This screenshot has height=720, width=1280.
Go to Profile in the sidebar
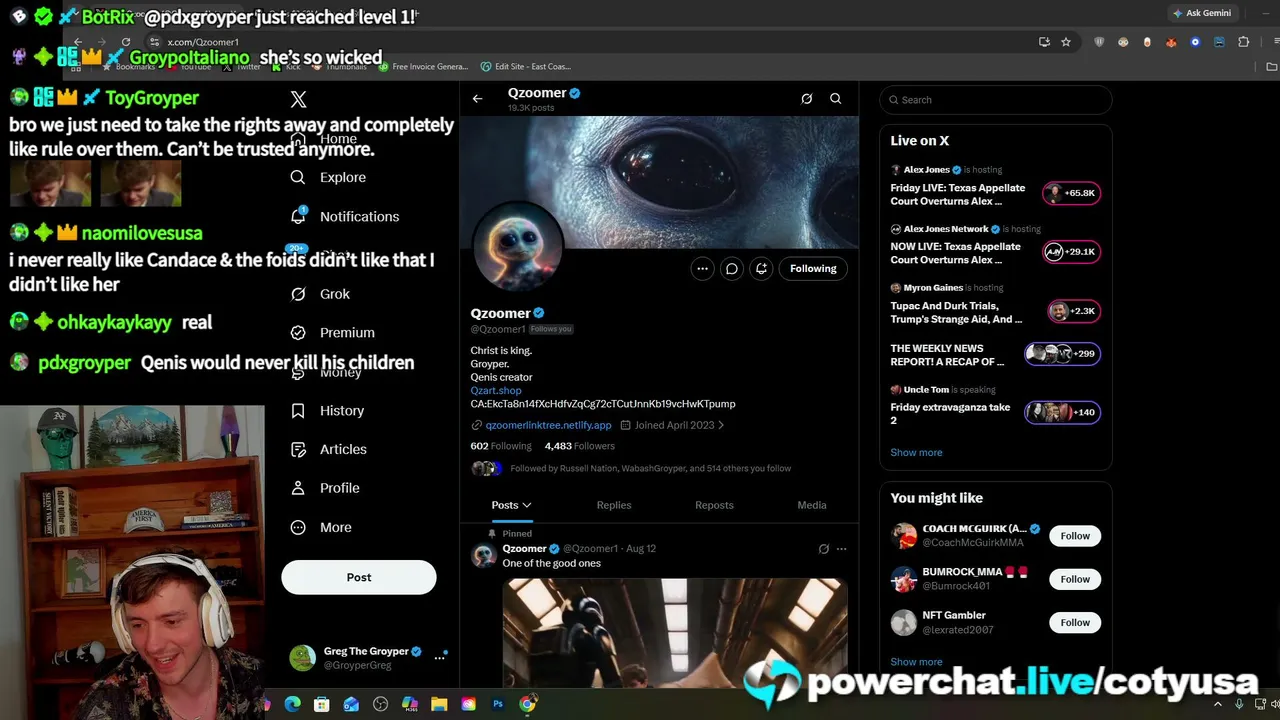point(325,488)
